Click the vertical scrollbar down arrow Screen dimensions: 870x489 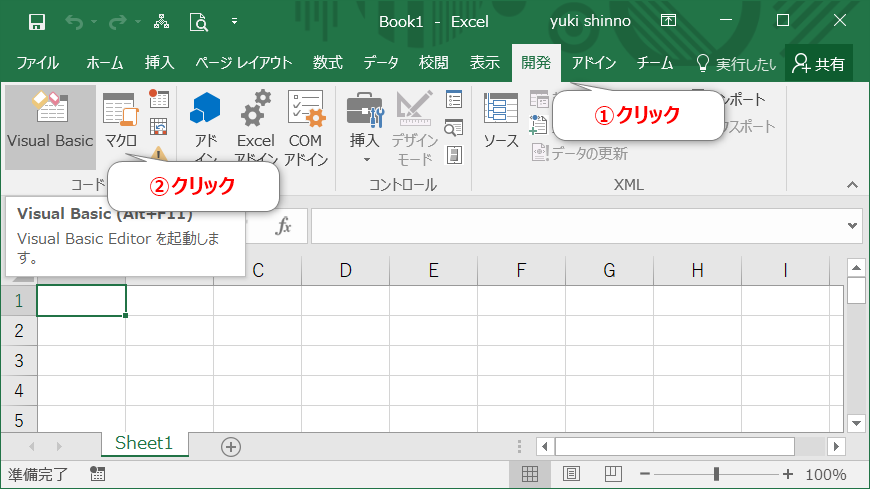[856, 423]
